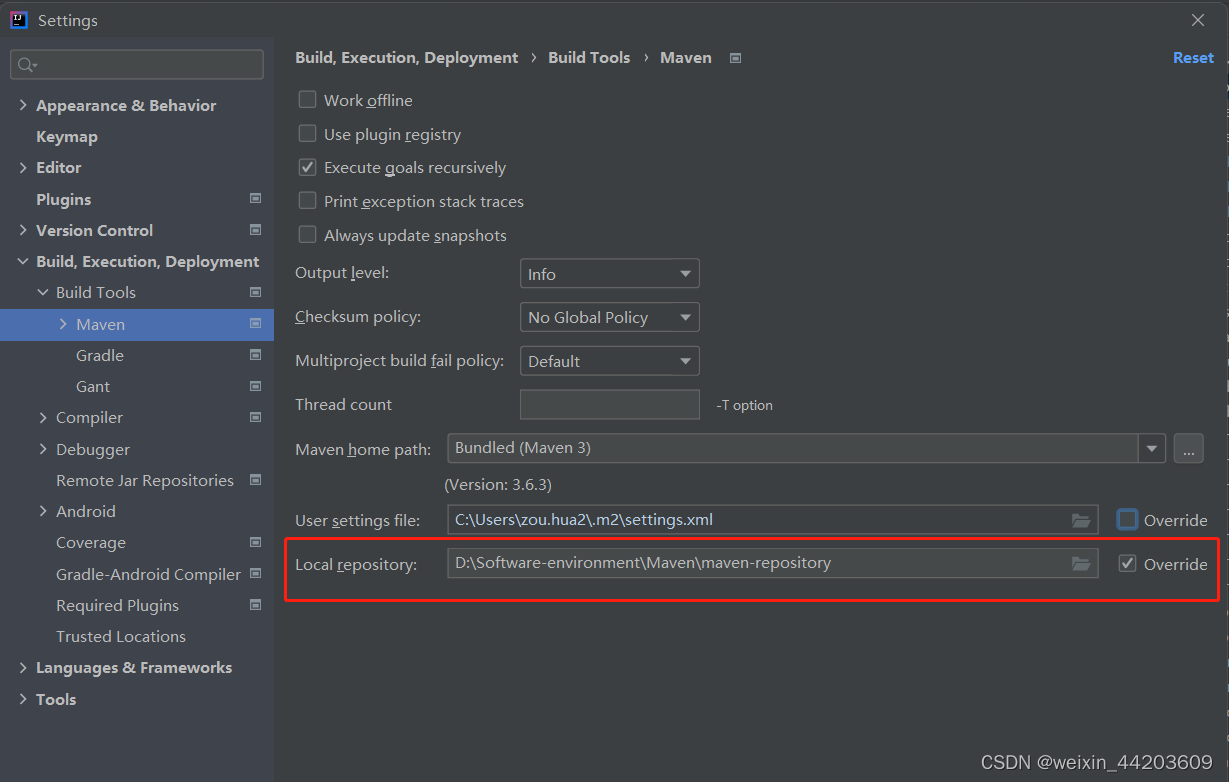Expand the Compiler node
The height and width of the screenshot is (782, 1229).
click(x=43, y=417)
